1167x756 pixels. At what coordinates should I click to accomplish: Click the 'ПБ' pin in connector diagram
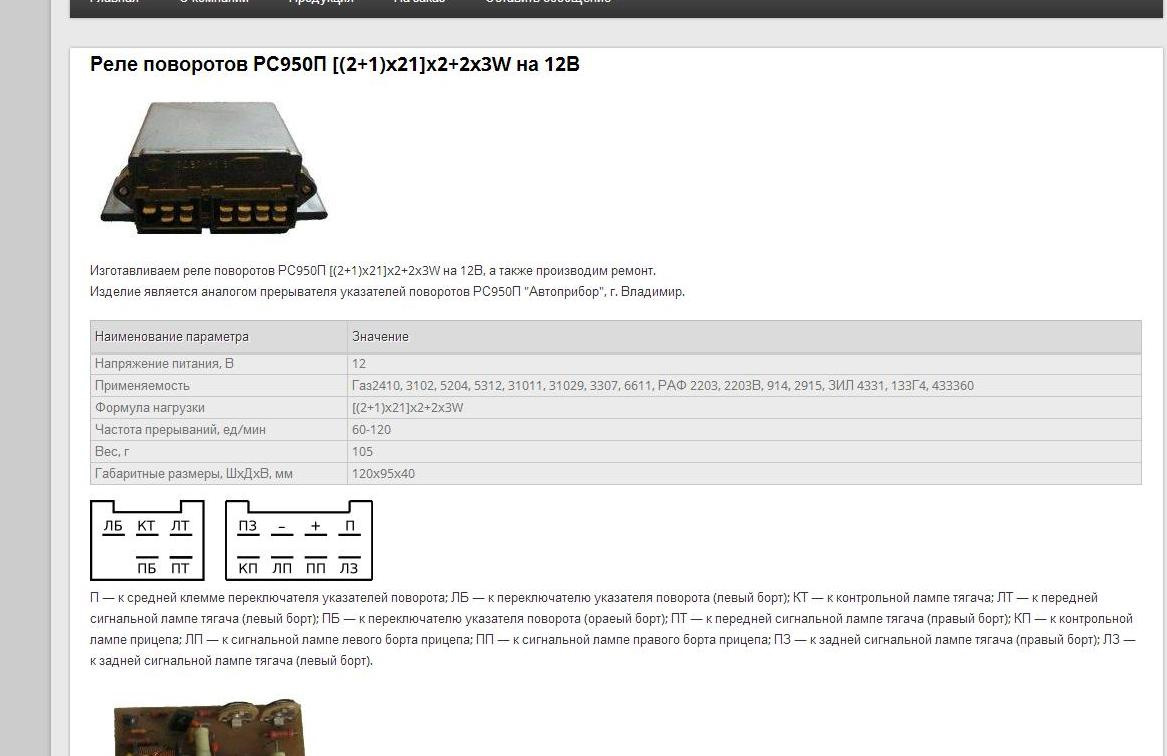coord(147,568)
